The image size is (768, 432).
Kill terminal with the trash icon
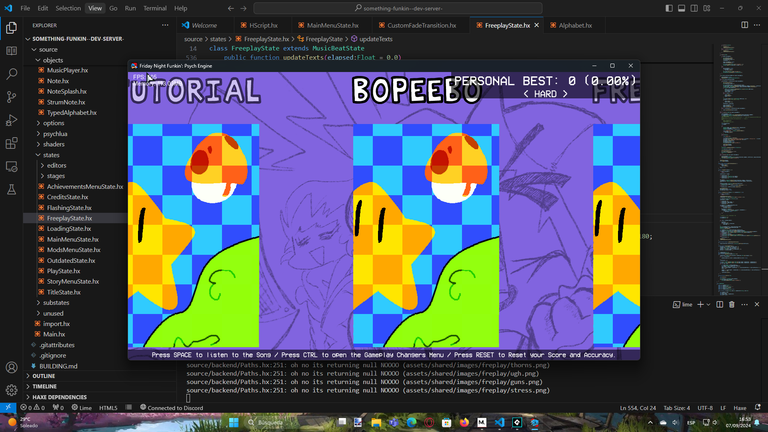[732, 305]
